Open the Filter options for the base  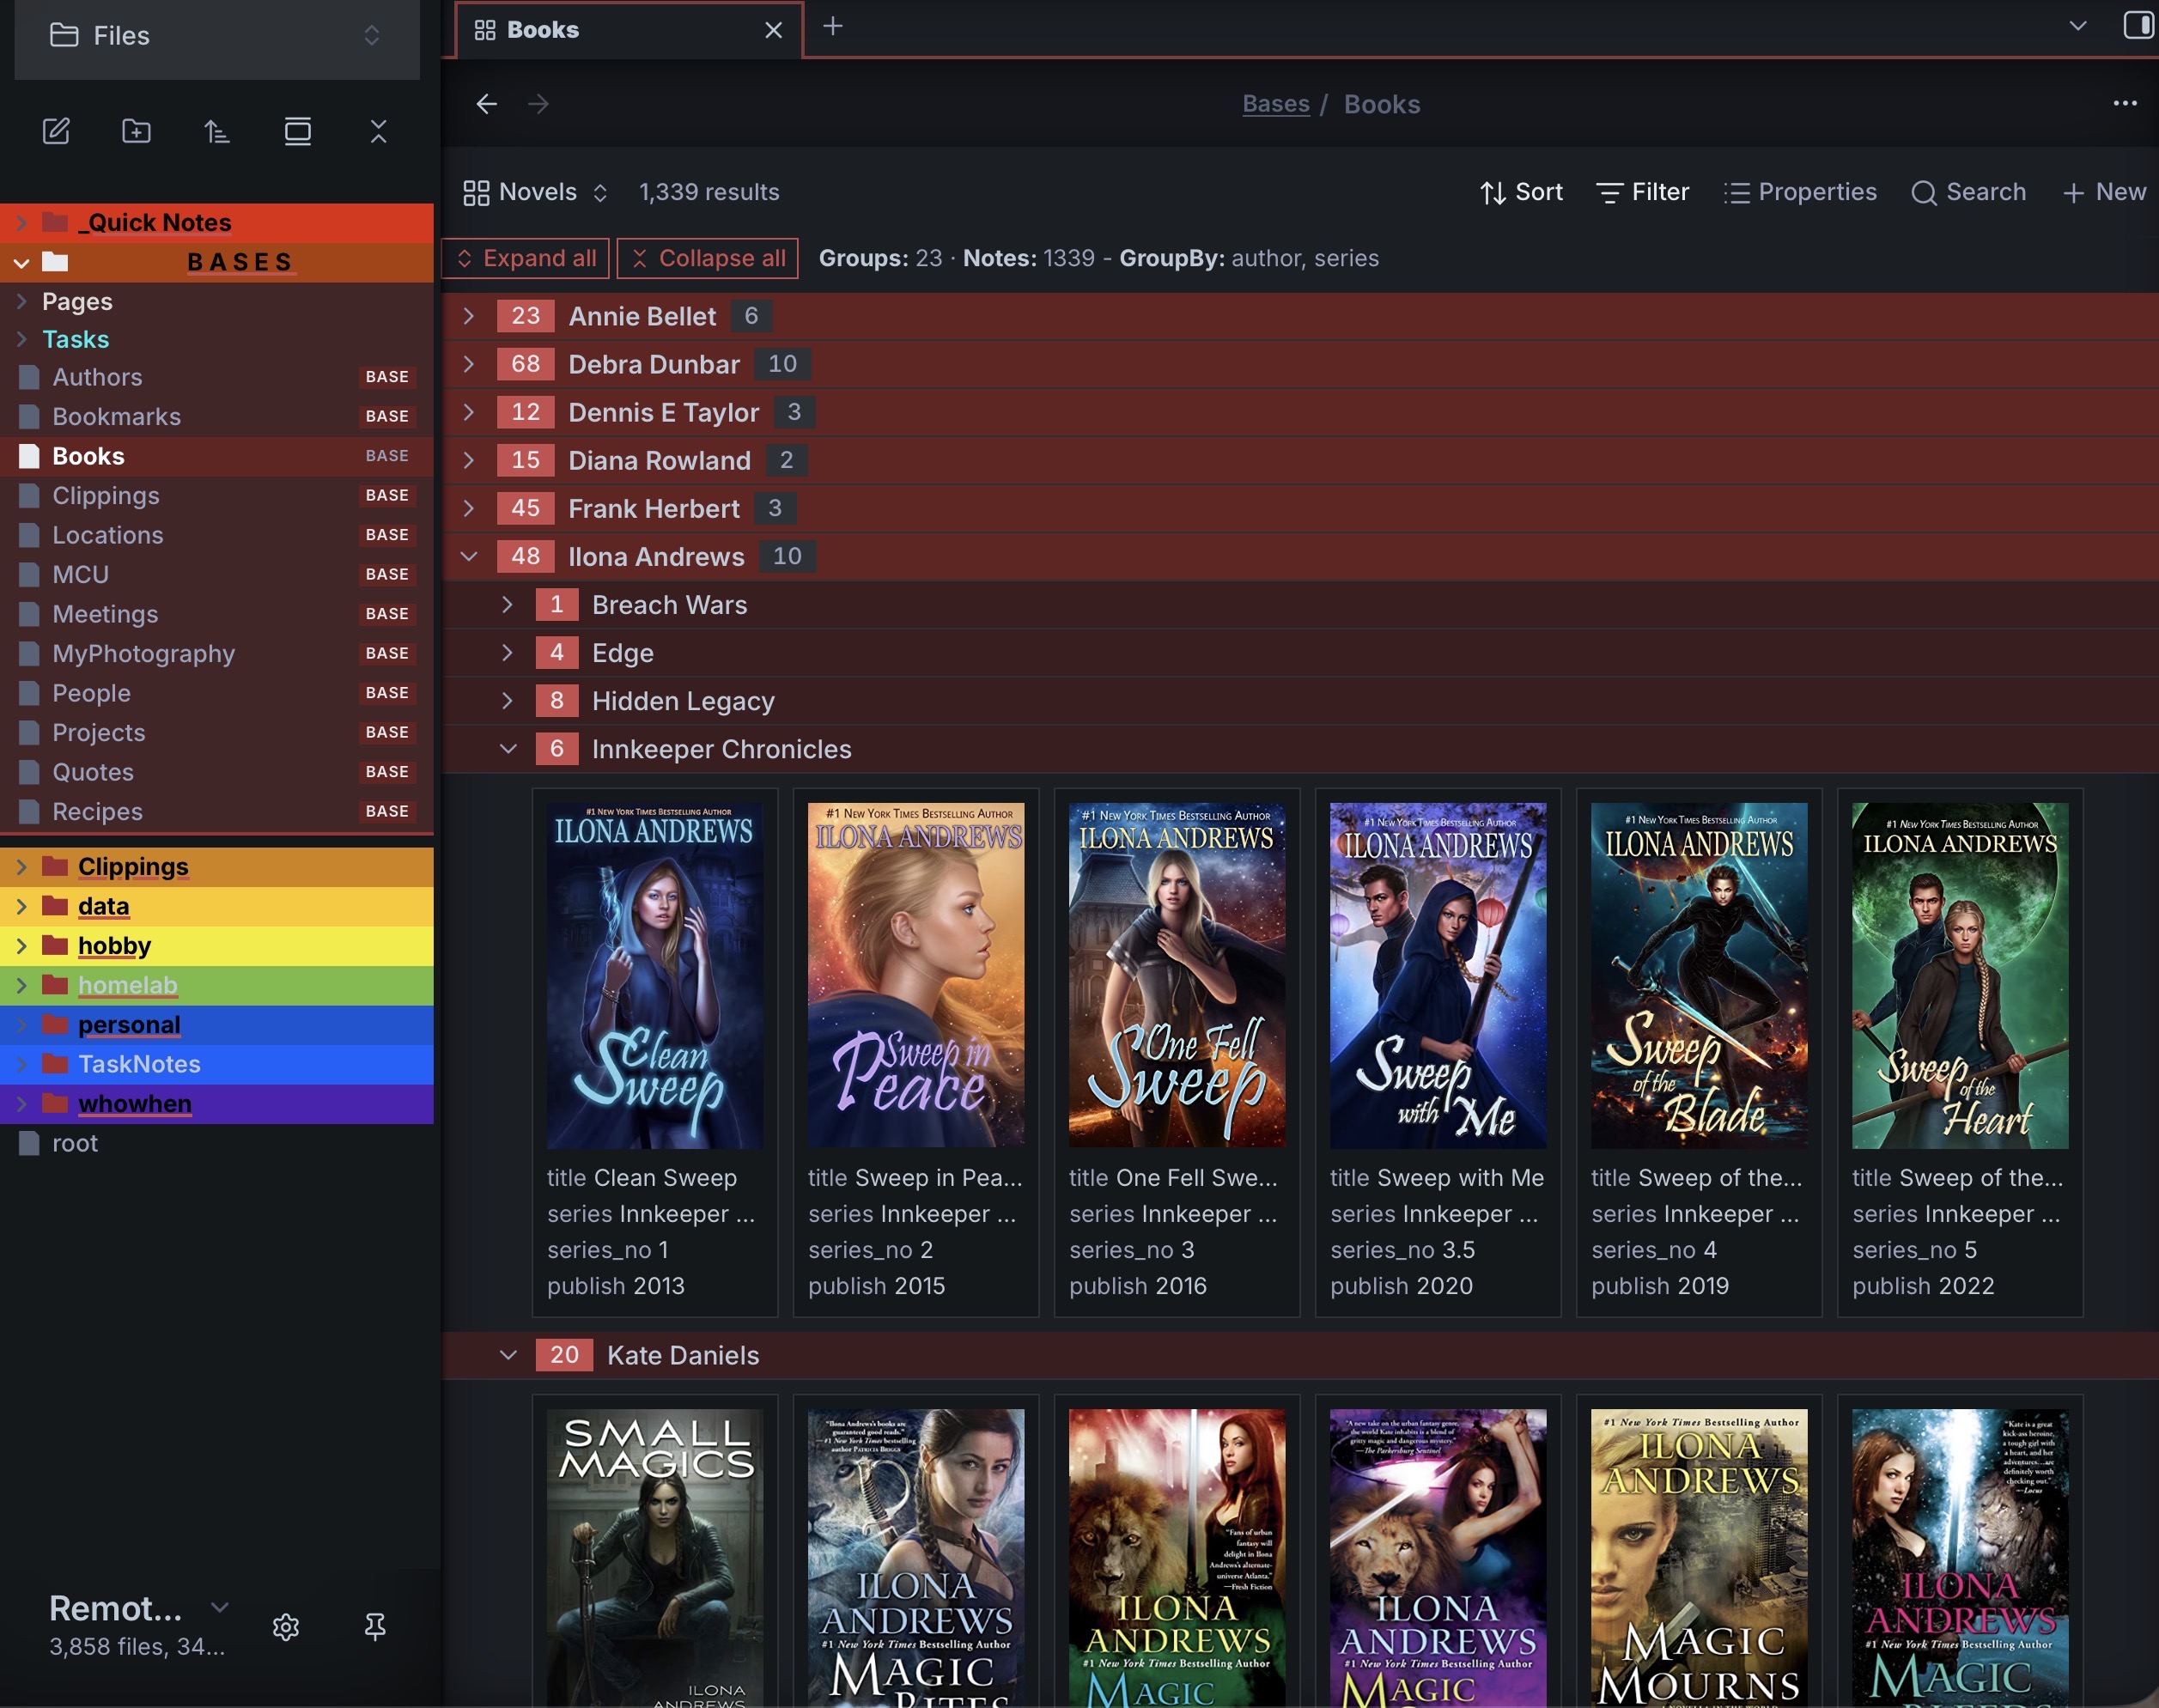(x=1642, y=192)
